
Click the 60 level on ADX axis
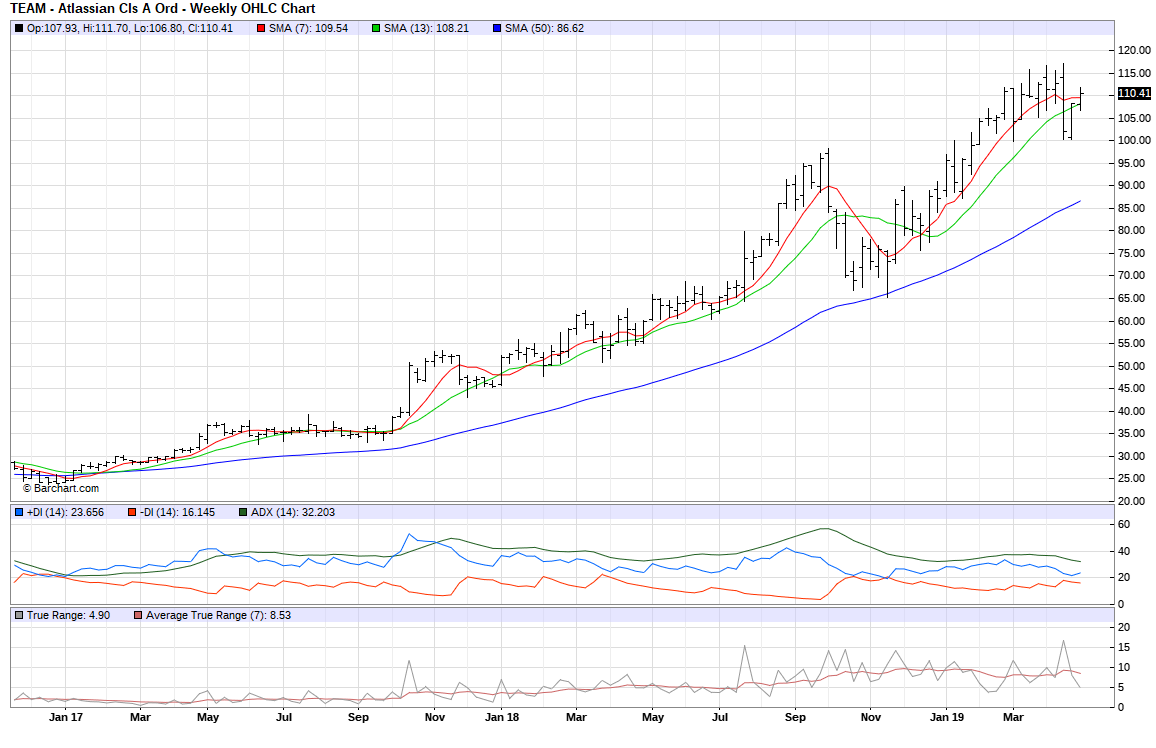(1126, 525)
